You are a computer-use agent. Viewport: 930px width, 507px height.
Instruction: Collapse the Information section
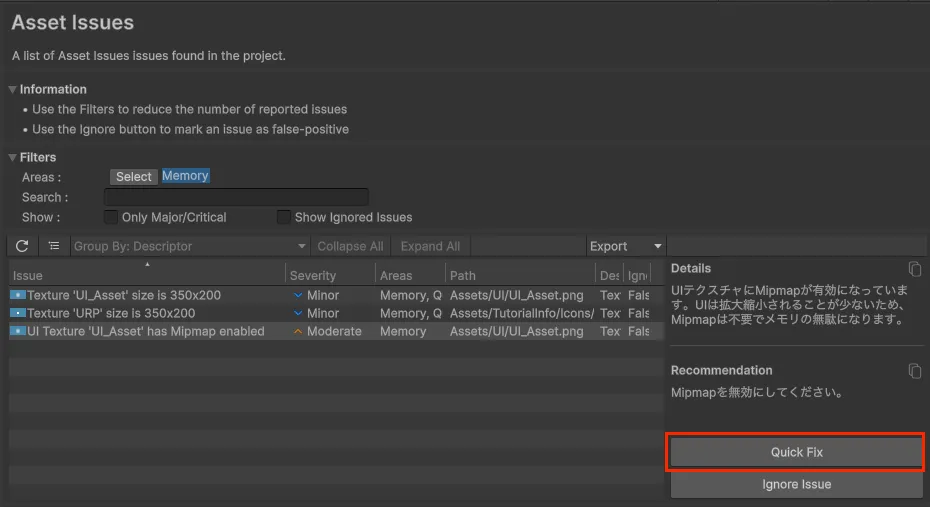point(13,89)
